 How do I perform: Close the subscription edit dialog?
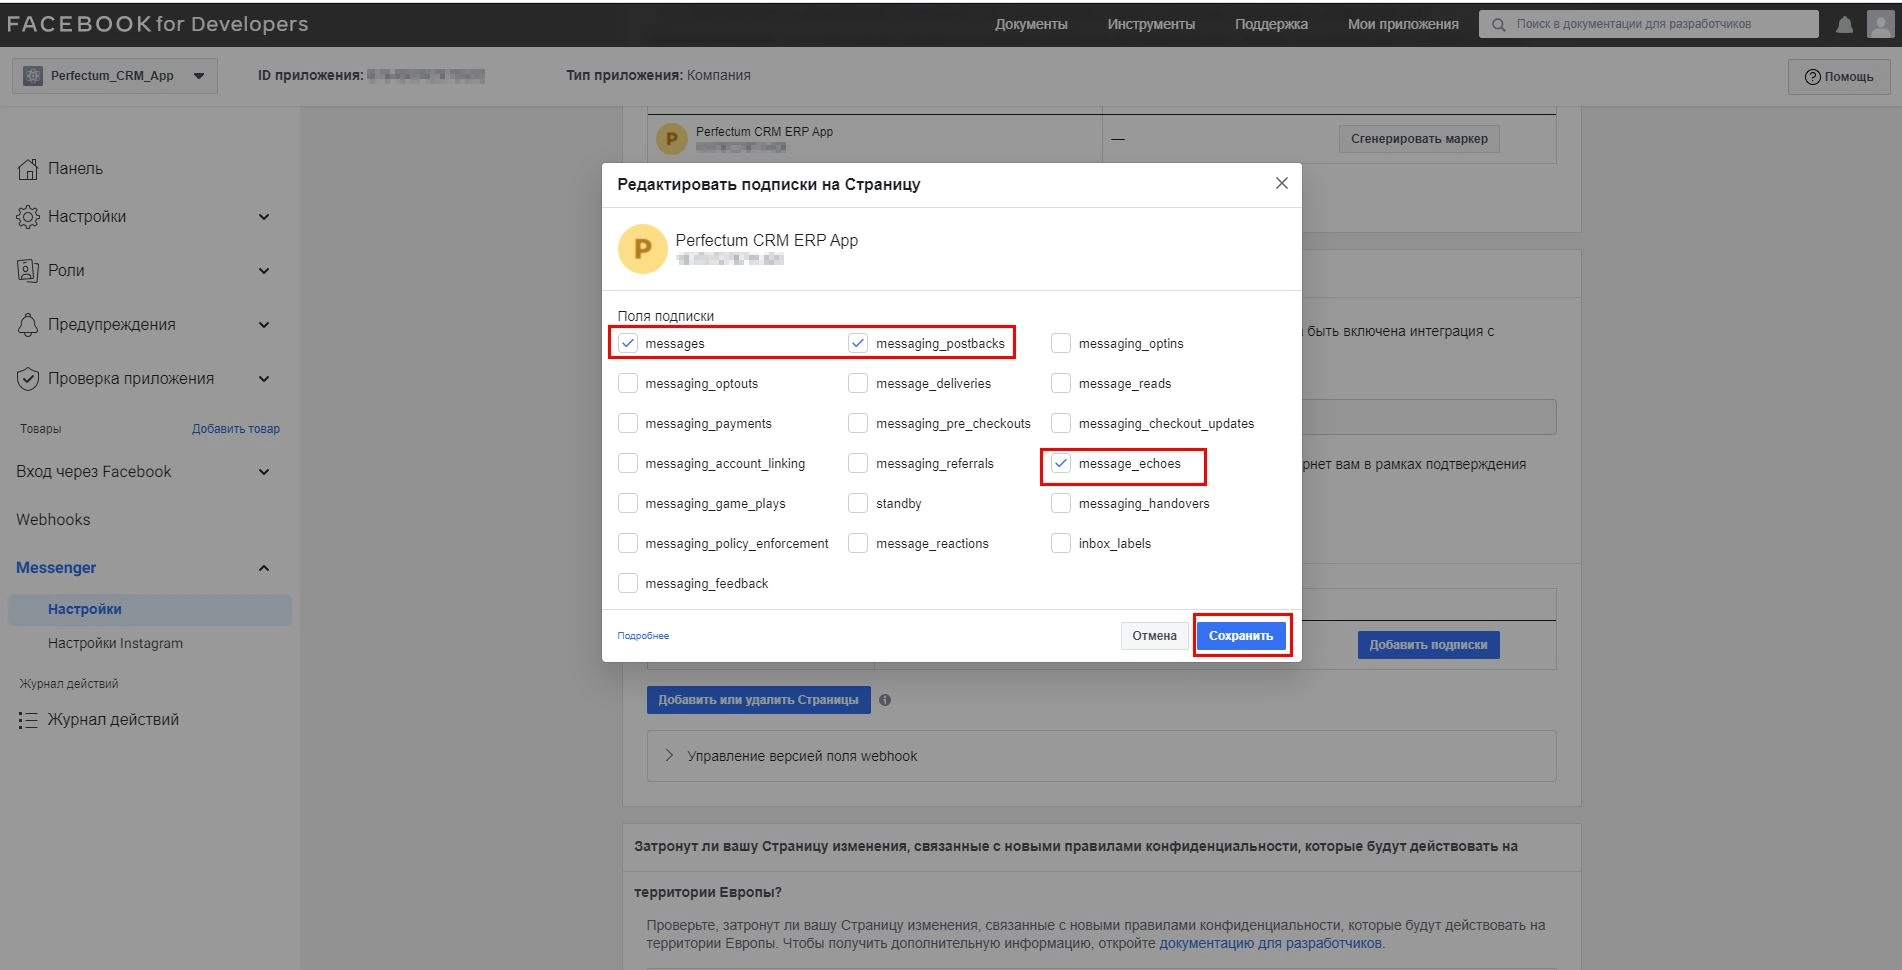pos(1281,183)
